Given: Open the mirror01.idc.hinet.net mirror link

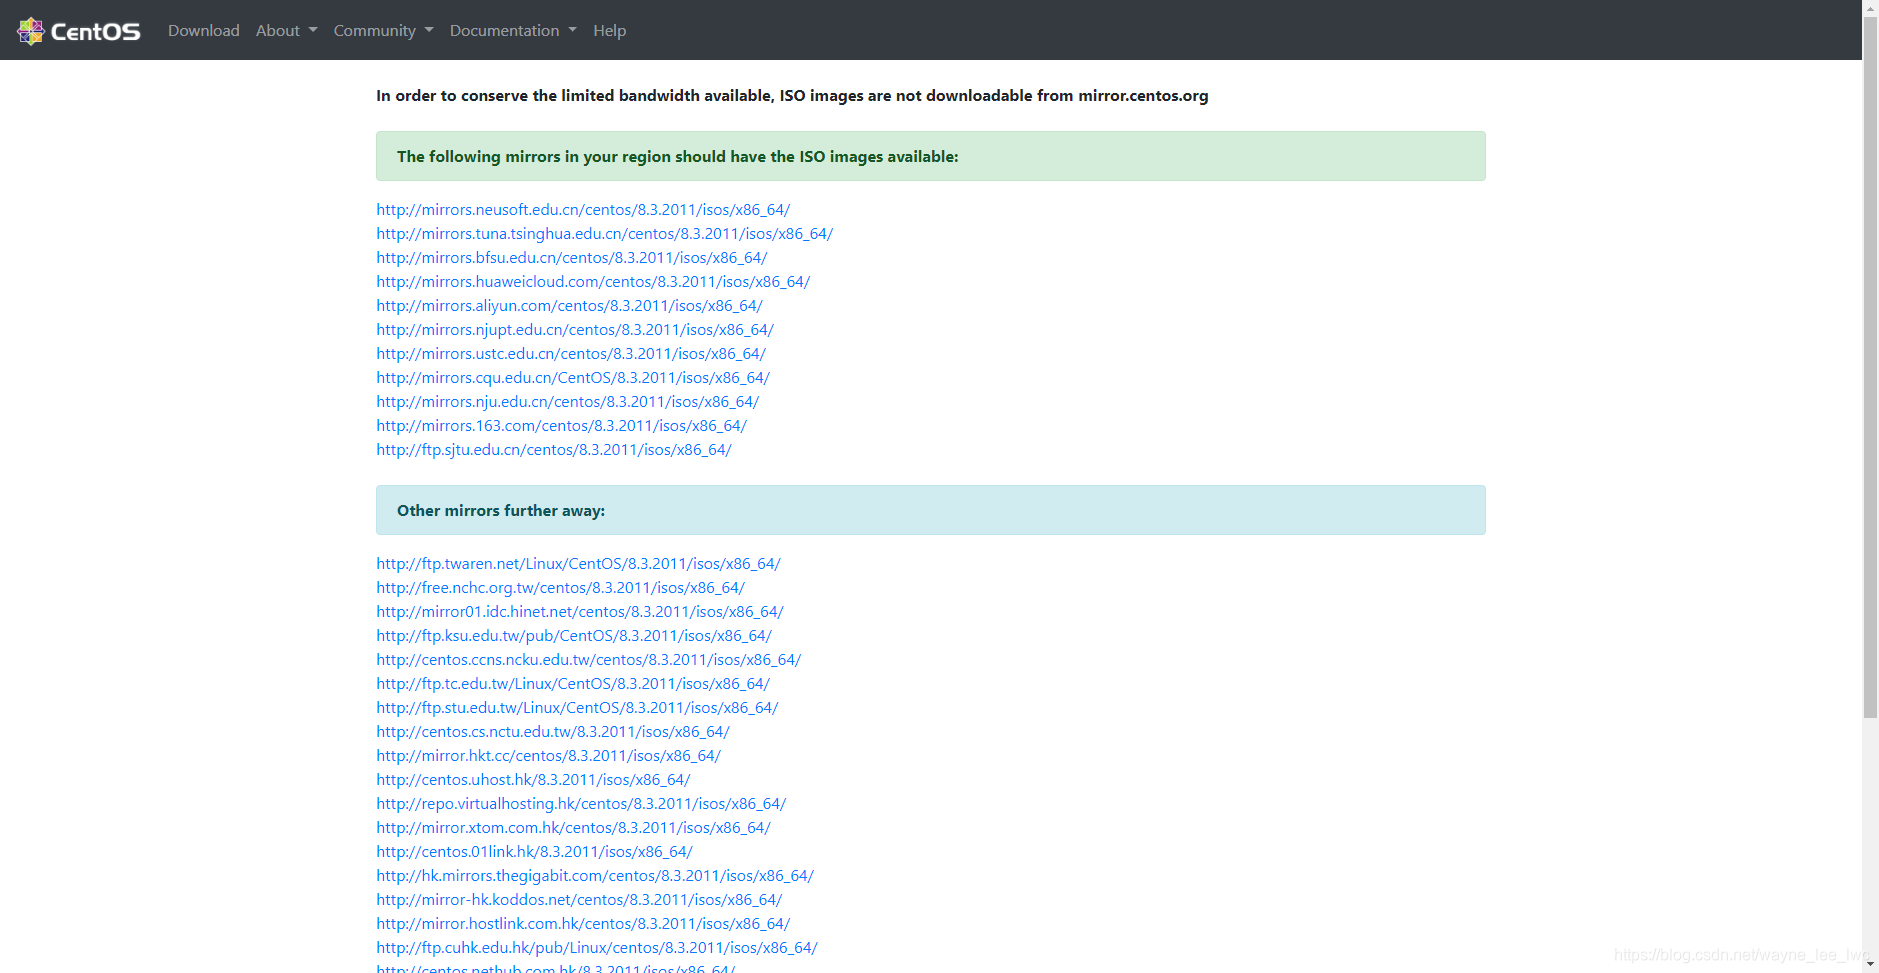Looking at the screenshot, I should pos(580,612).
